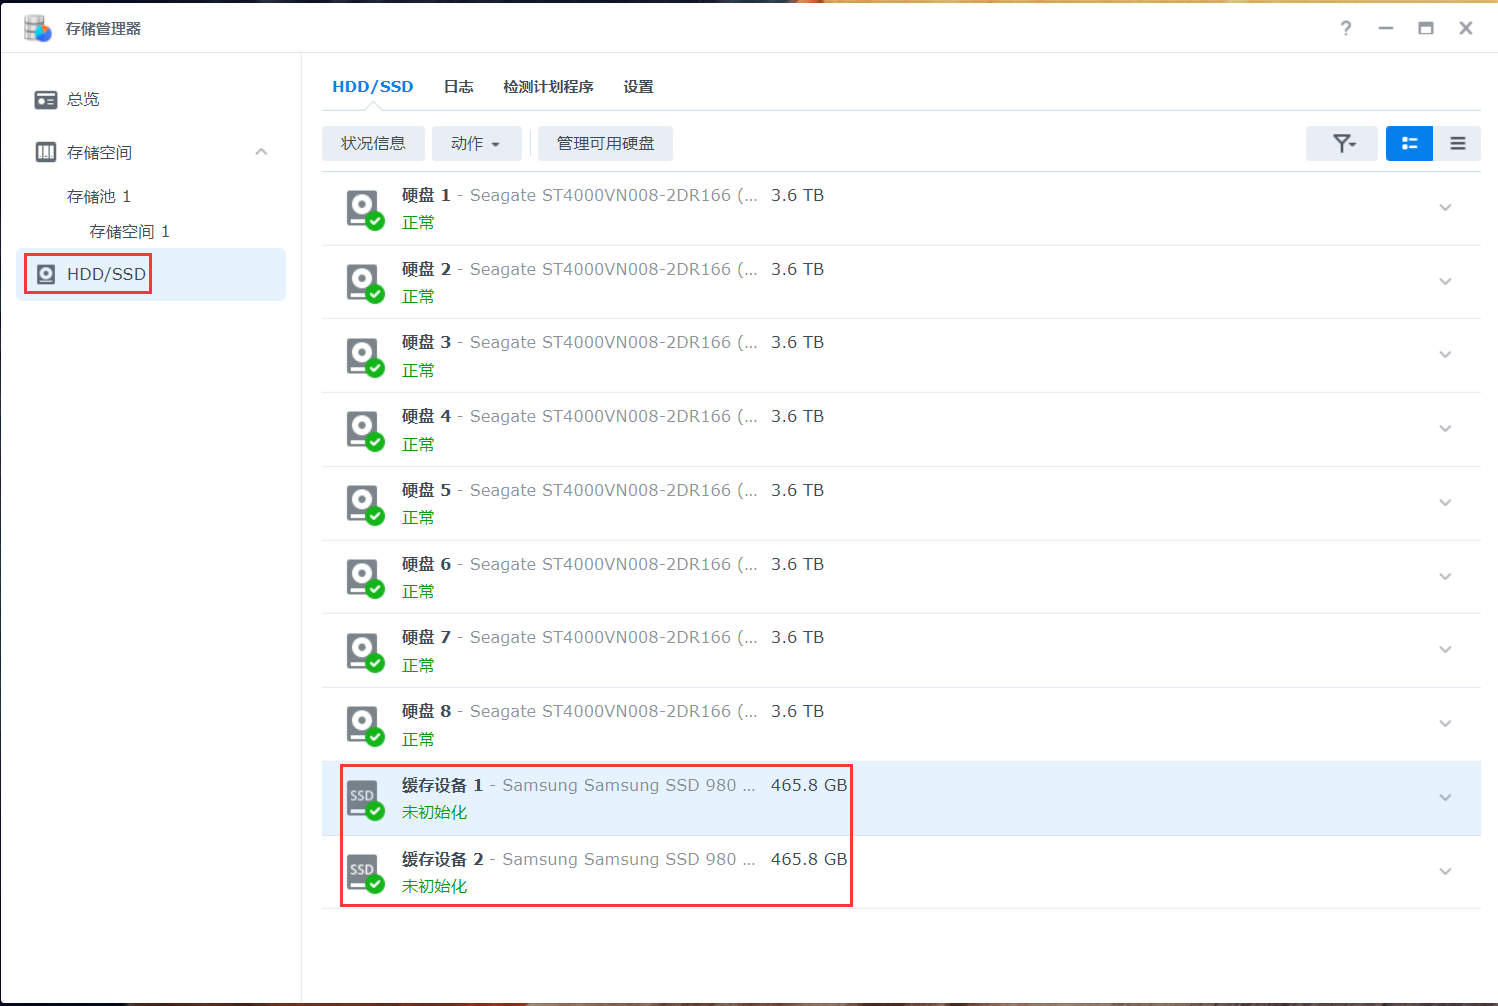Viewport: 1498px width, 1006px height.
Task: Switch to the 日志 tab
Action: 458,87
